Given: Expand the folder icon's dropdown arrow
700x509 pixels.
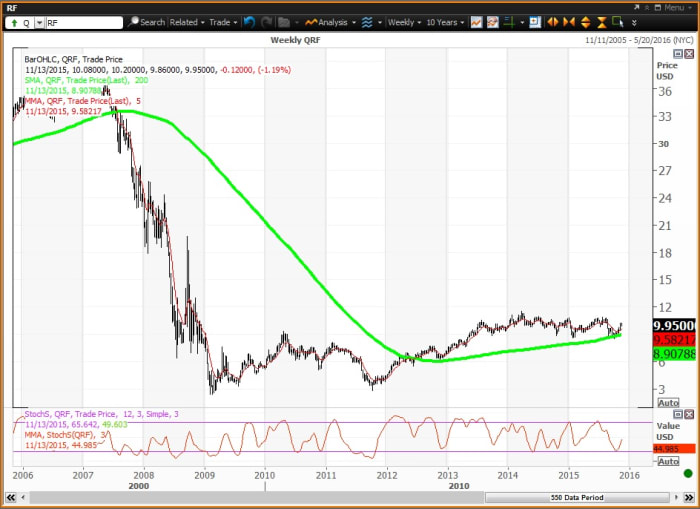Looking at the screenshot, I should coord(297,22).
